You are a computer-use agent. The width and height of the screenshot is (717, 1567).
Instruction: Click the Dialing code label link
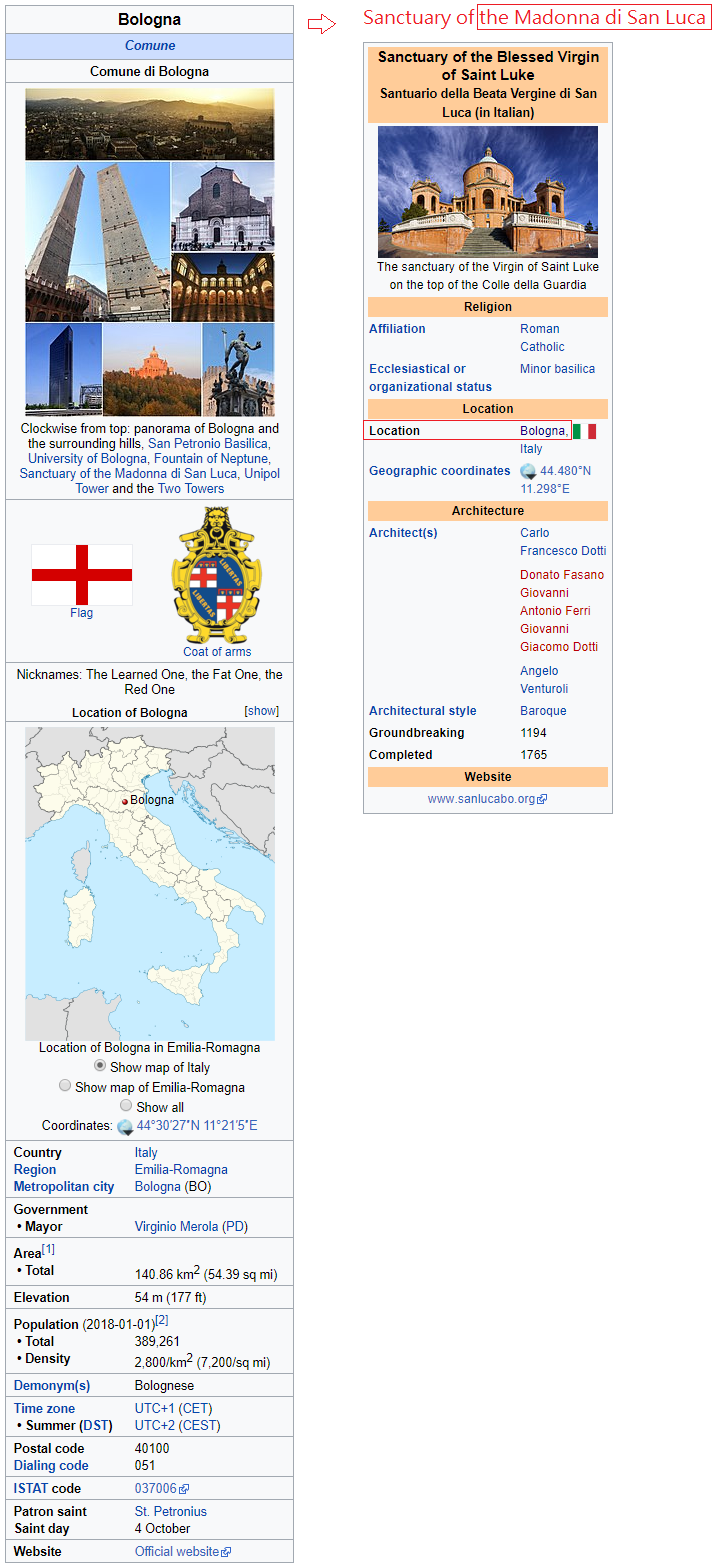[51, 1466]
